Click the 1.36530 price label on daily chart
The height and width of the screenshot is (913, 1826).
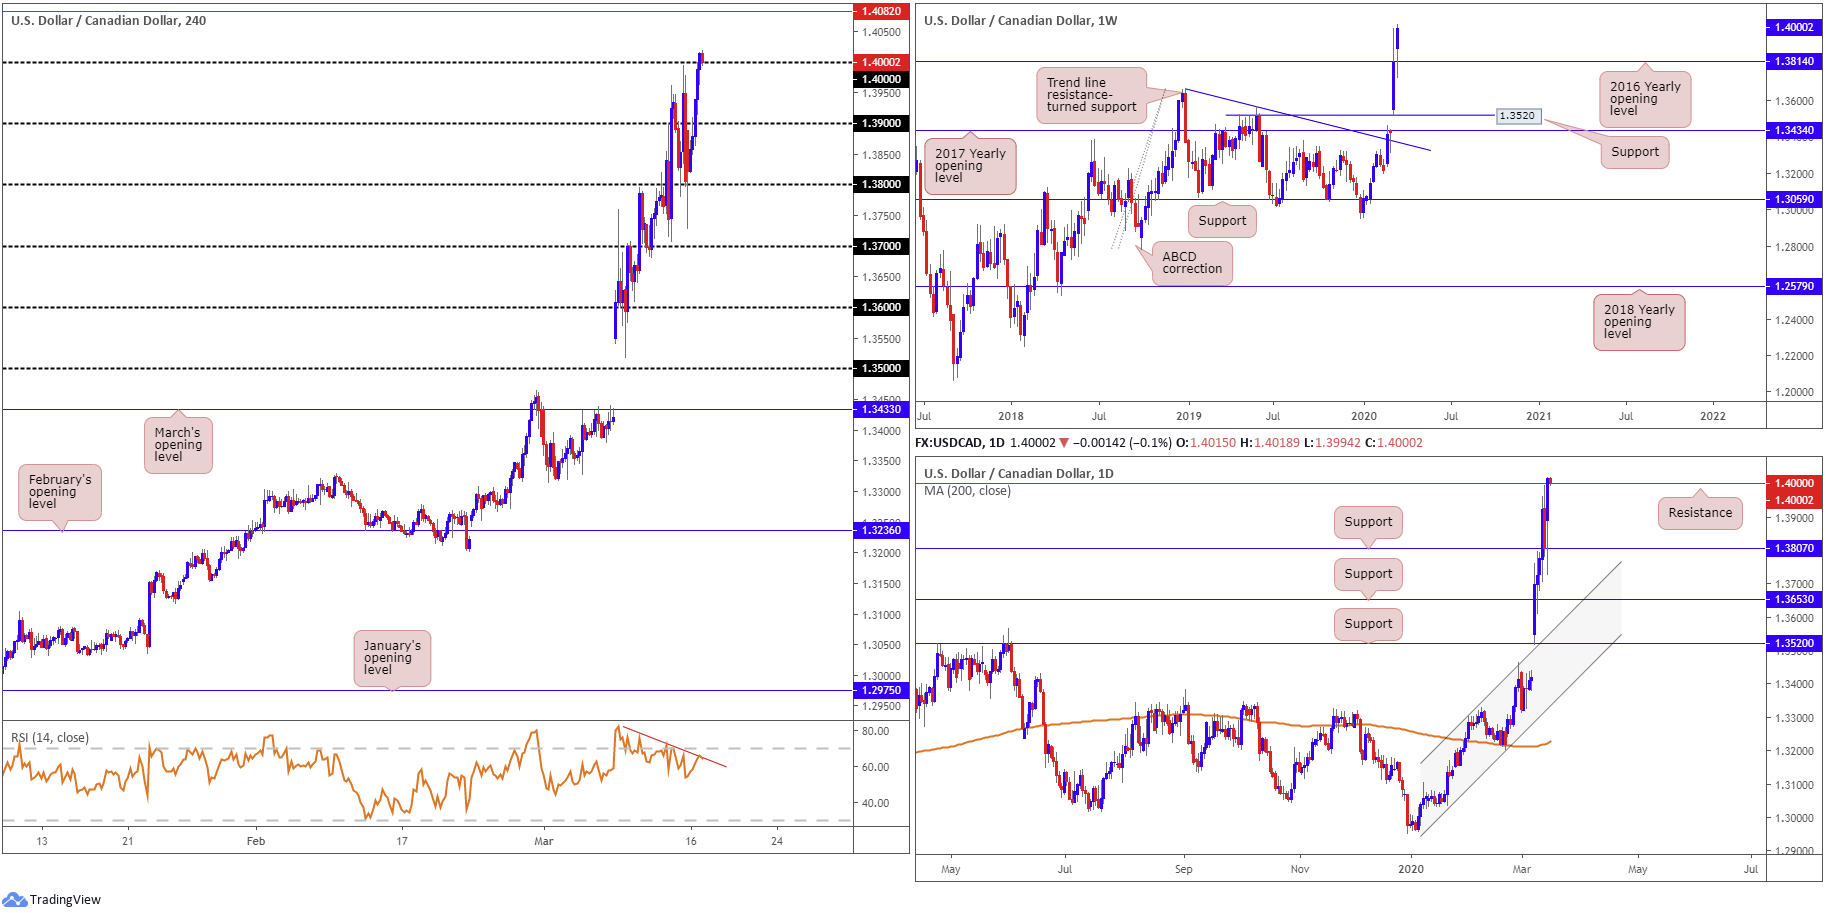click(x=1794, y=599)
